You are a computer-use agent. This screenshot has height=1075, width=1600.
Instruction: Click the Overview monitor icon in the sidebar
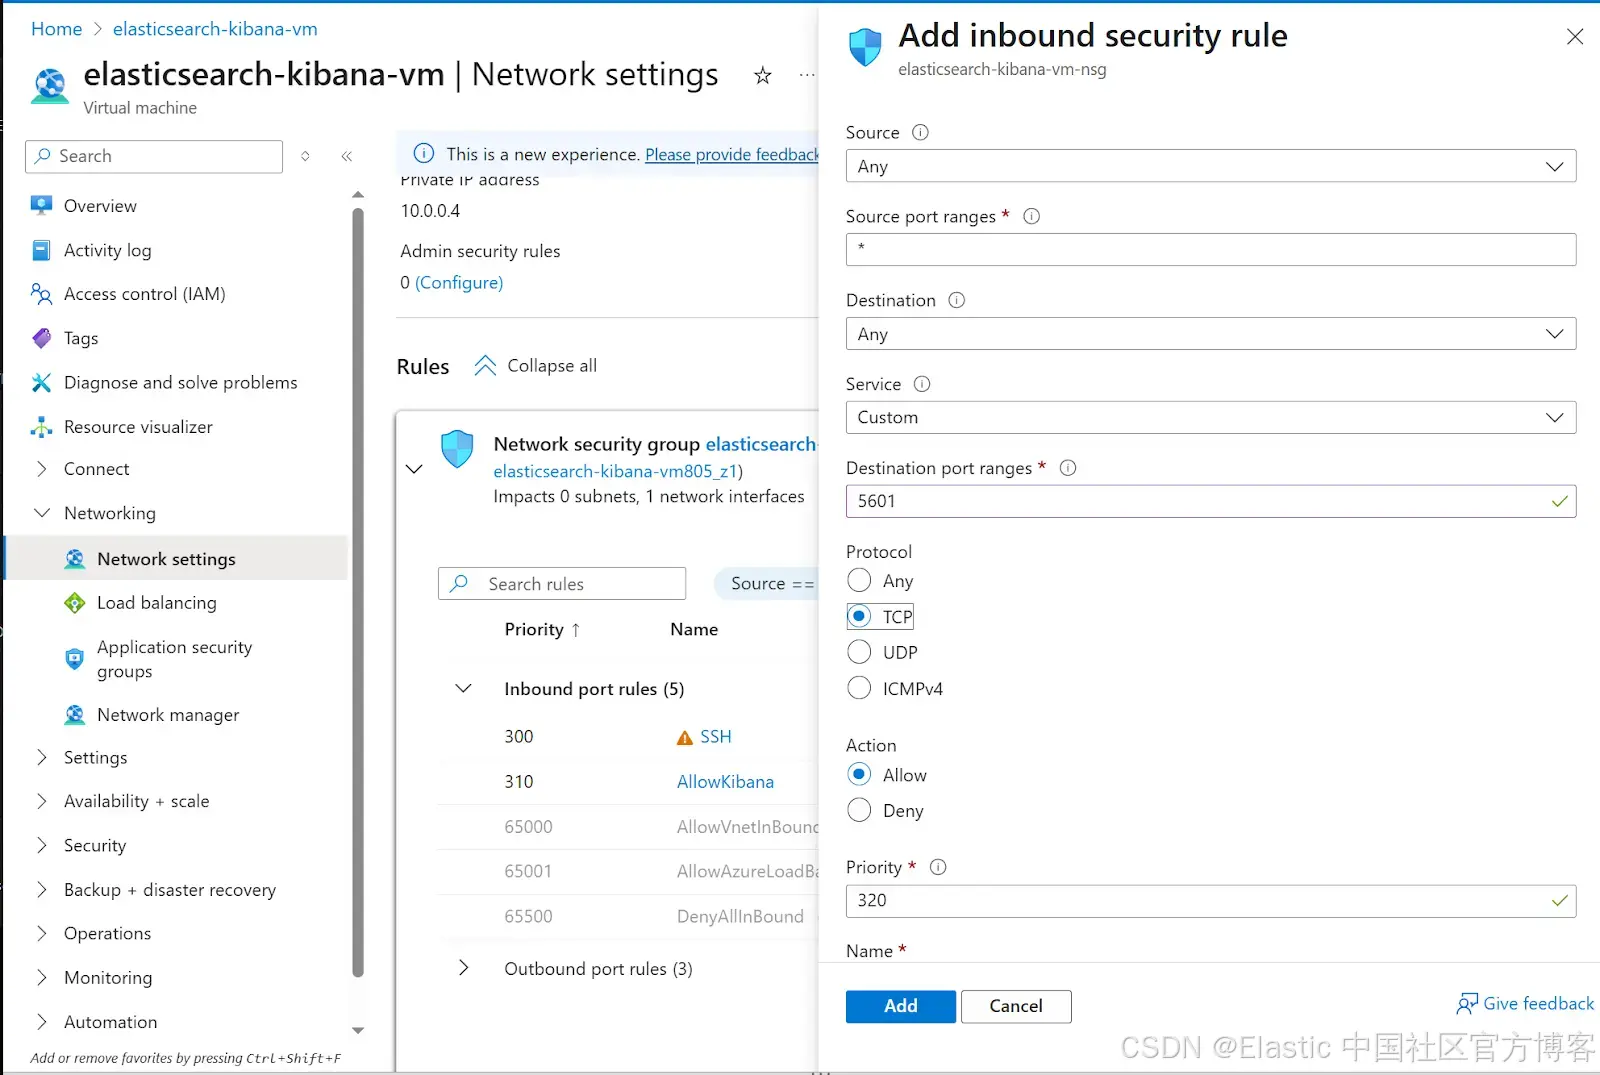41,205
